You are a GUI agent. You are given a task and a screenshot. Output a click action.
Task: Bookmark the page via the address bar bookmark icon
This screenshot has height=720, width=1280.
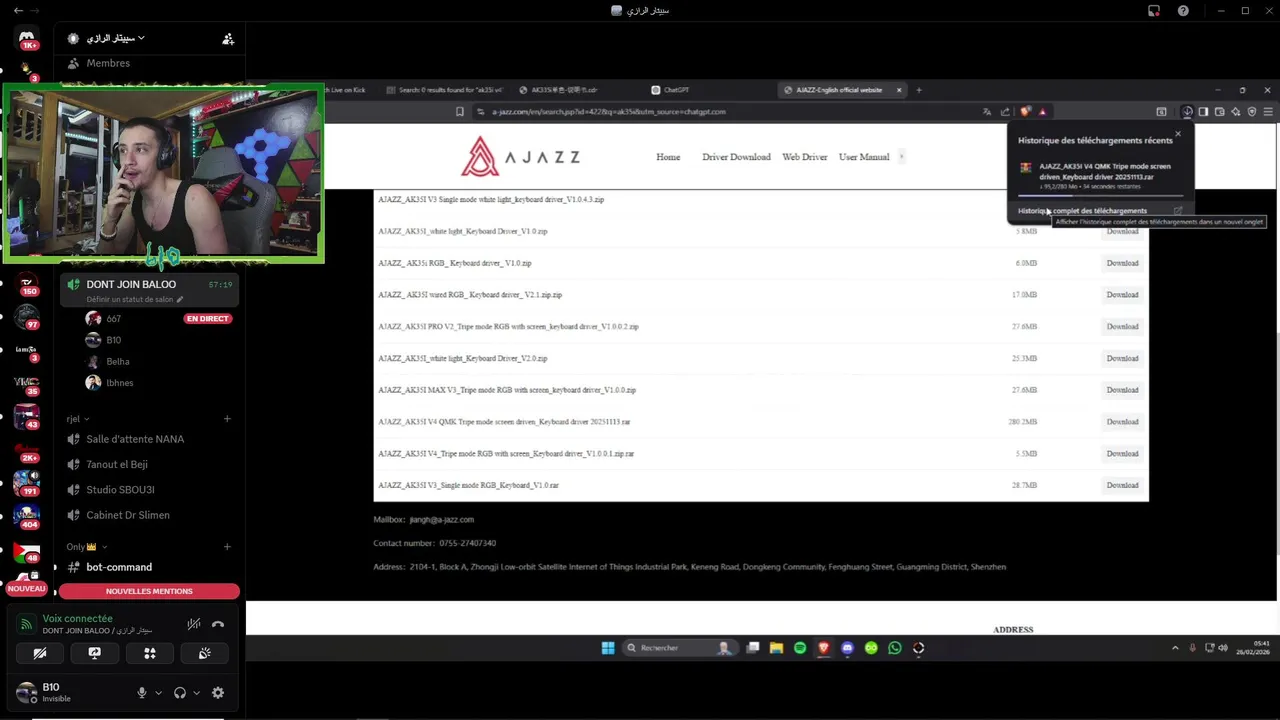click(x=460, y=112)
